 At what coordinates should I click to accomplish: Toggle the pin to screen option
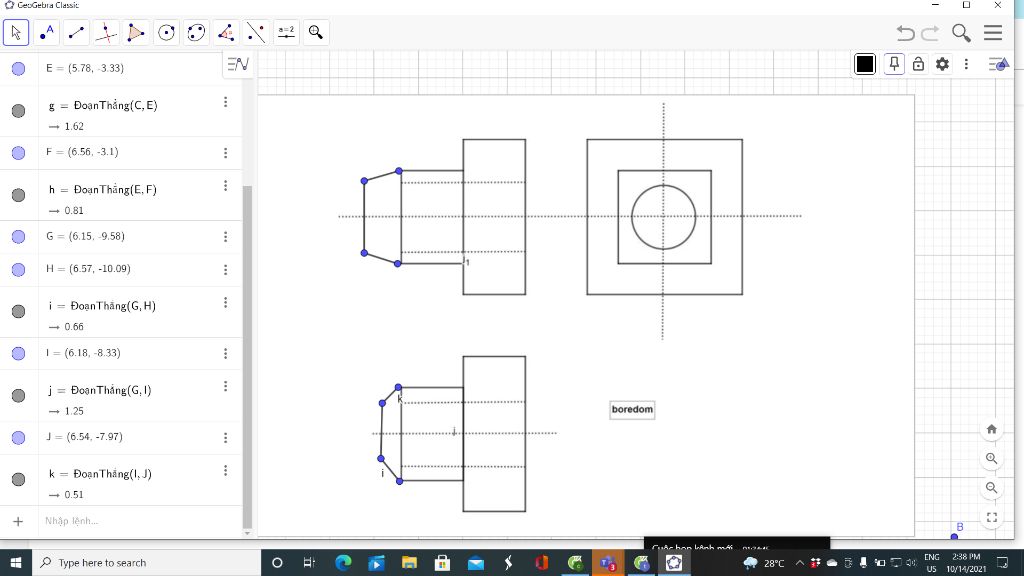click(894, 64)
